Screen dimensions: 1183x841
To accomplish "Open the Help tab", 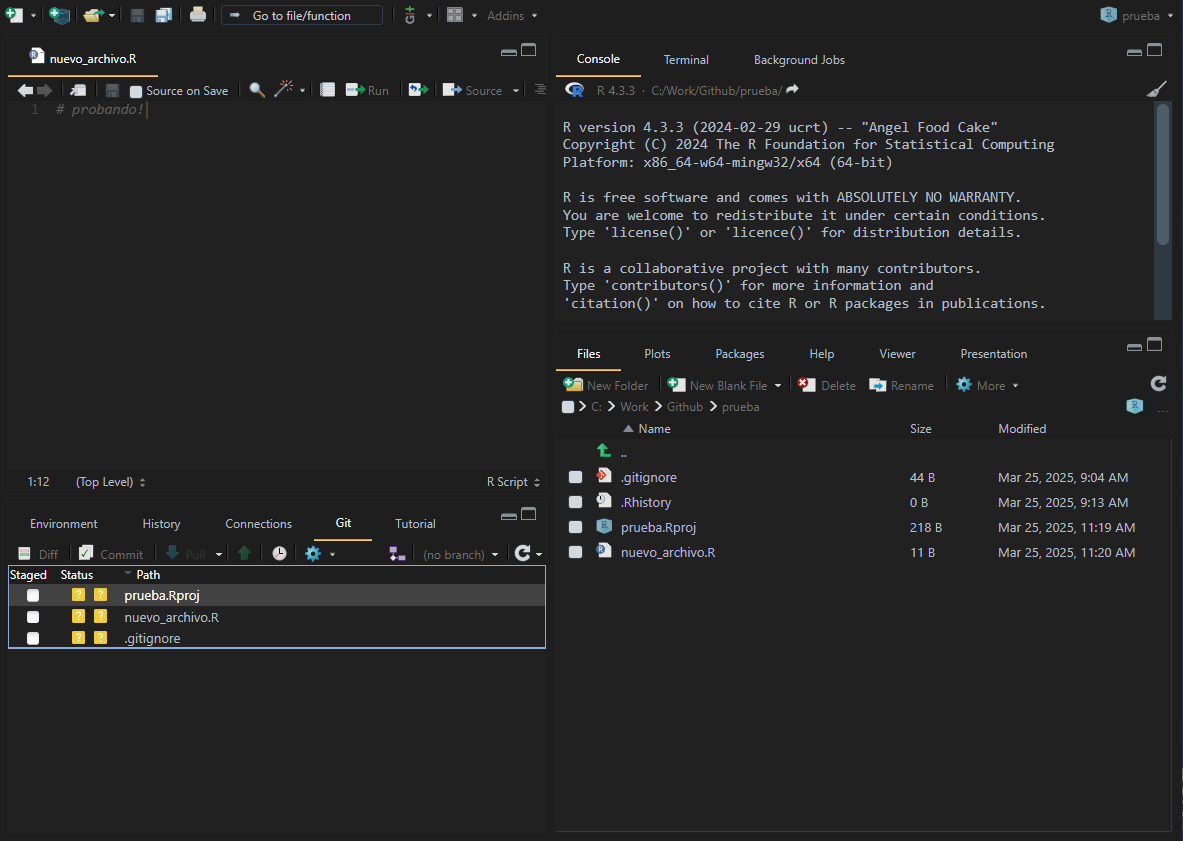I will pyautogui.click(x=822, y=354).
